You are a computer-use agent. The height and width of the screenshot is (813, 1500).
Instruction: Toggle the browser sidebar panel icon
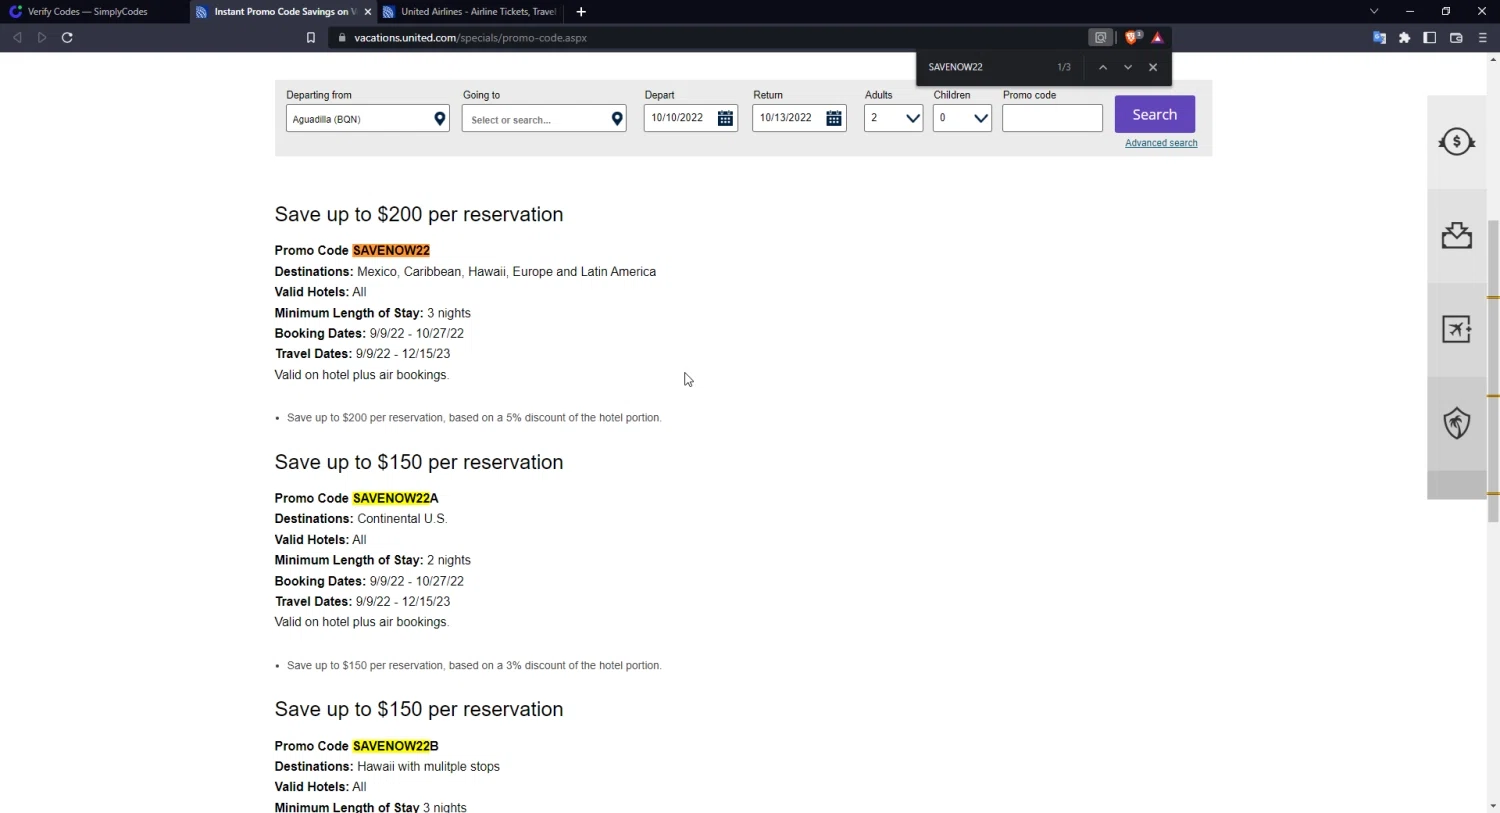click(1430, 38)
